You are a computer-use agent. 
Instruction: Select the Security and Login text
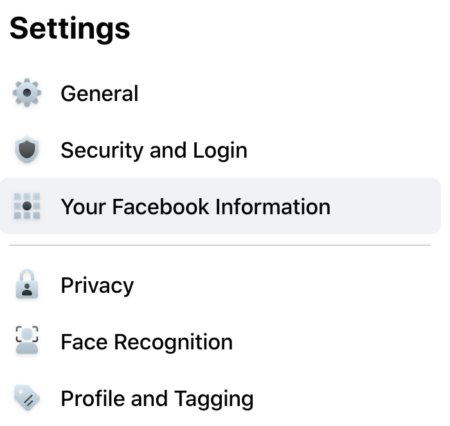click(154, 151)
